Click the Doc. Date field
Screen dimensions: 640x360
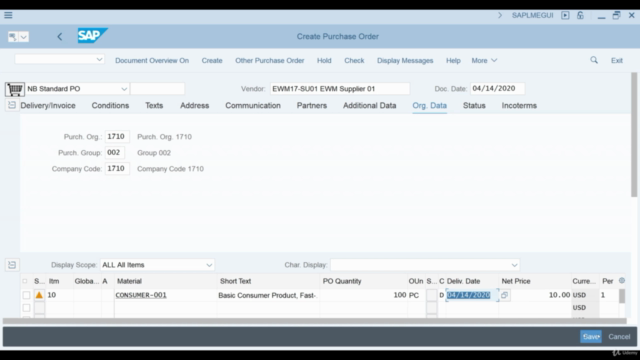[x=497, y=89]
